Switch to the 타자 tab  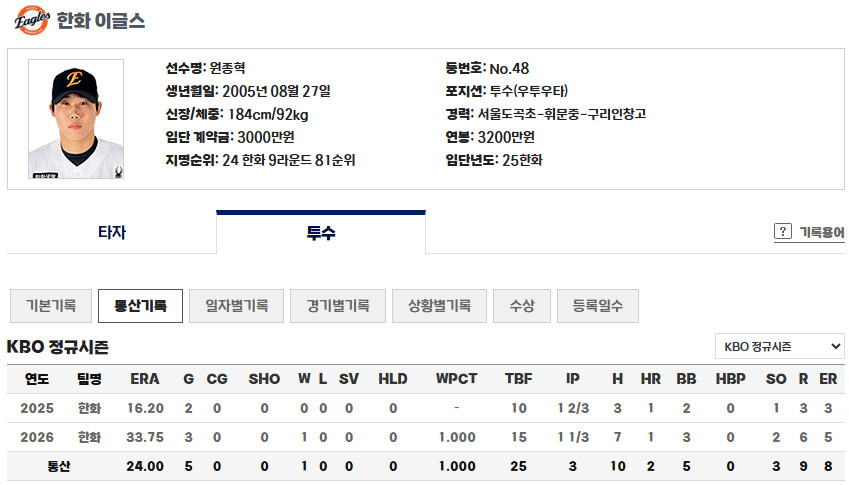coord(112,232)
